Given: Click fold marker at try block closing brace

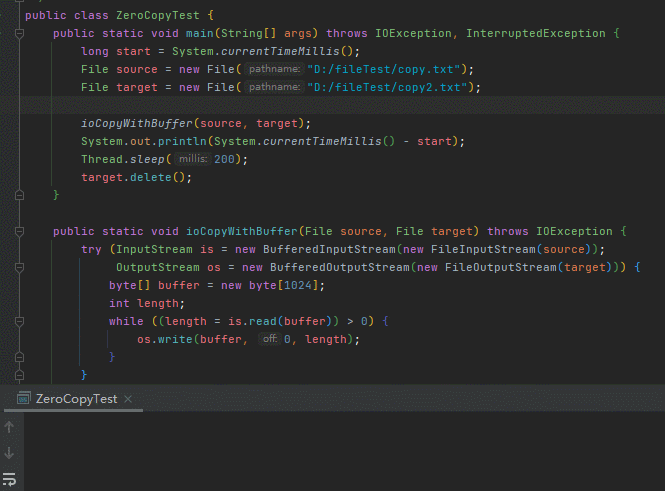Looking at the screenshot, I should [x=19, y=375].
